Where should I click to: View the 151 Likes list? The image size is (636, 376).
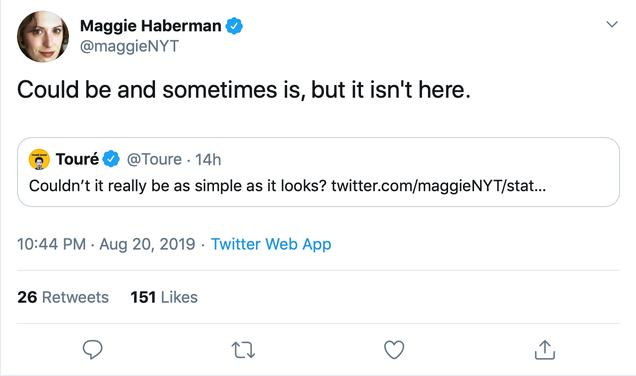[x=164, y=297]
